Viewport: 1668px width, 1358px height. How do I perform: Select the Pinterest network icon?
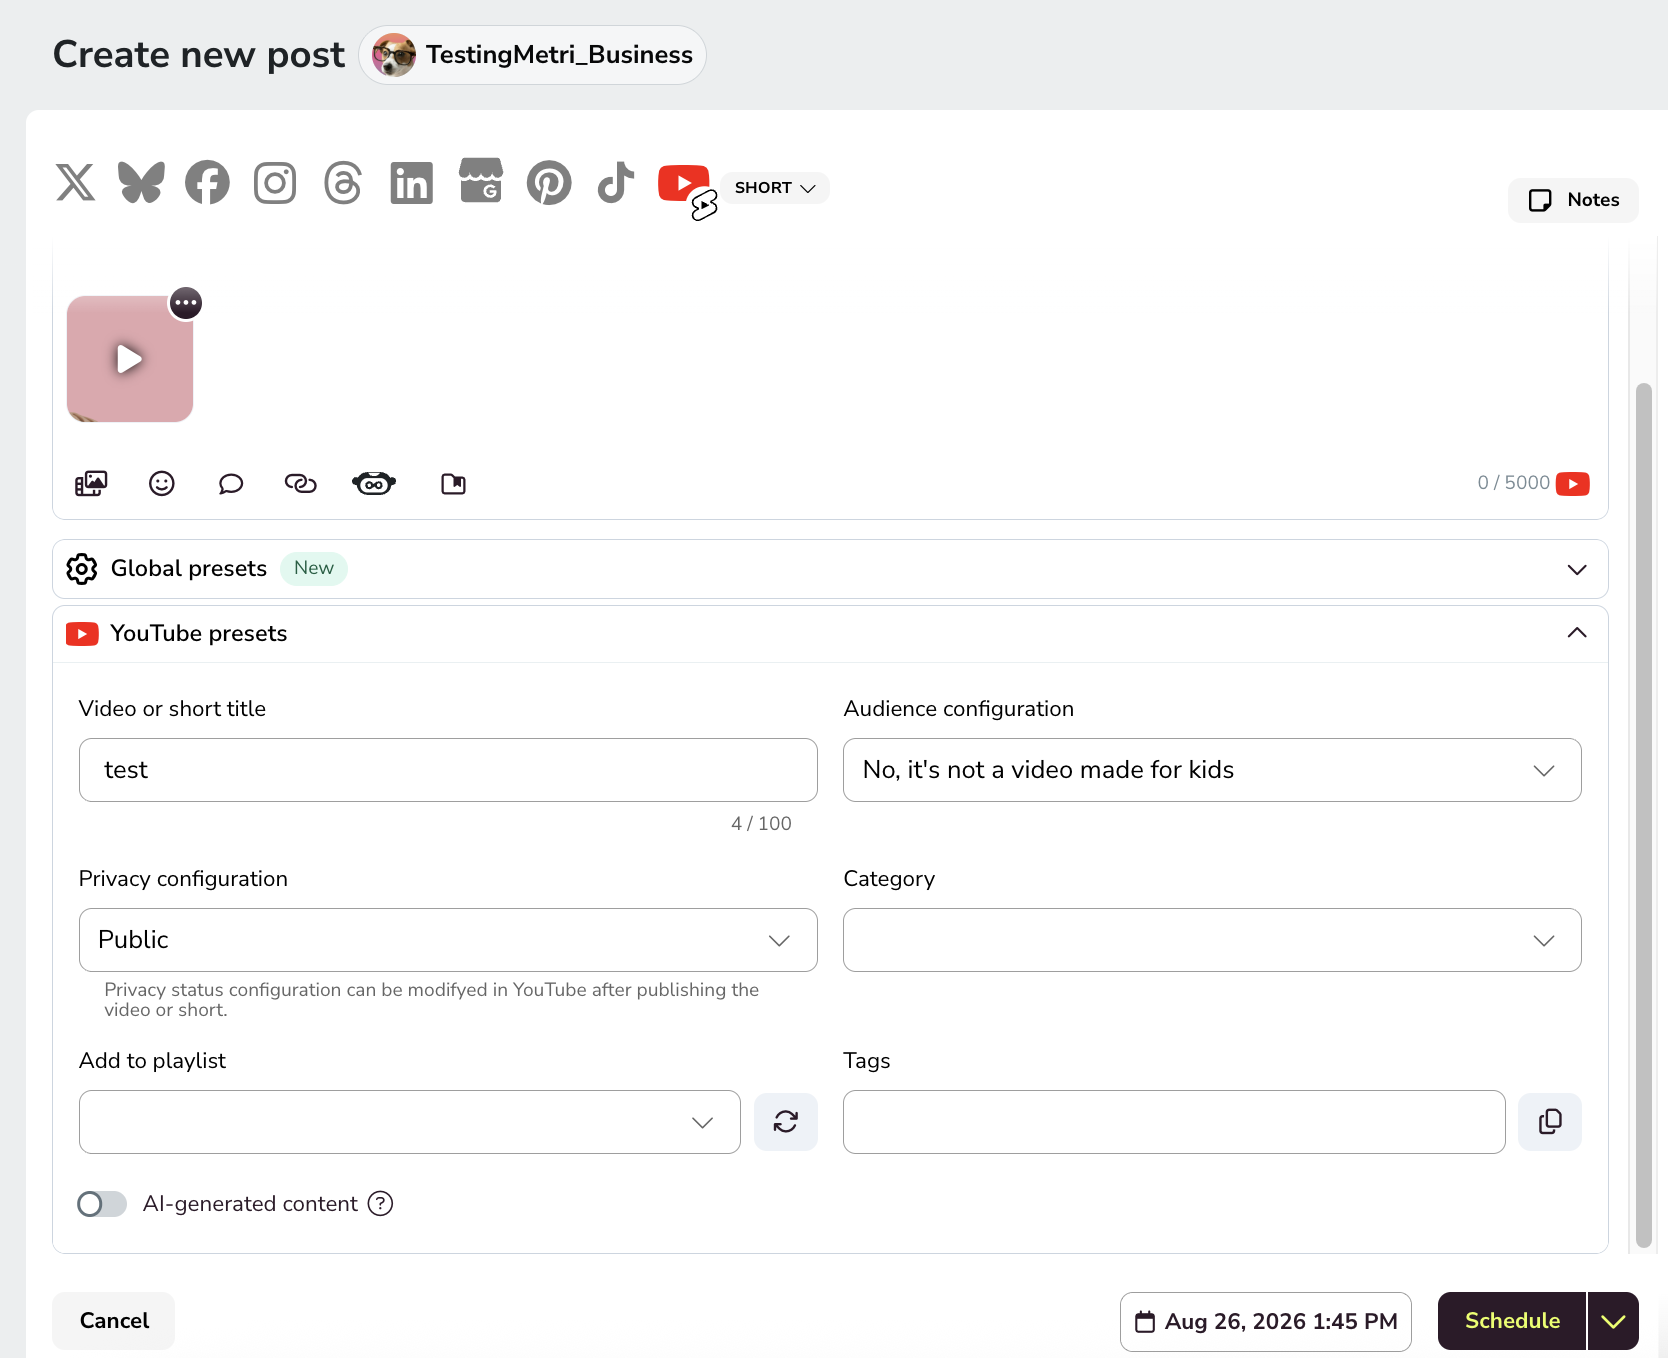tap(549, 183)
